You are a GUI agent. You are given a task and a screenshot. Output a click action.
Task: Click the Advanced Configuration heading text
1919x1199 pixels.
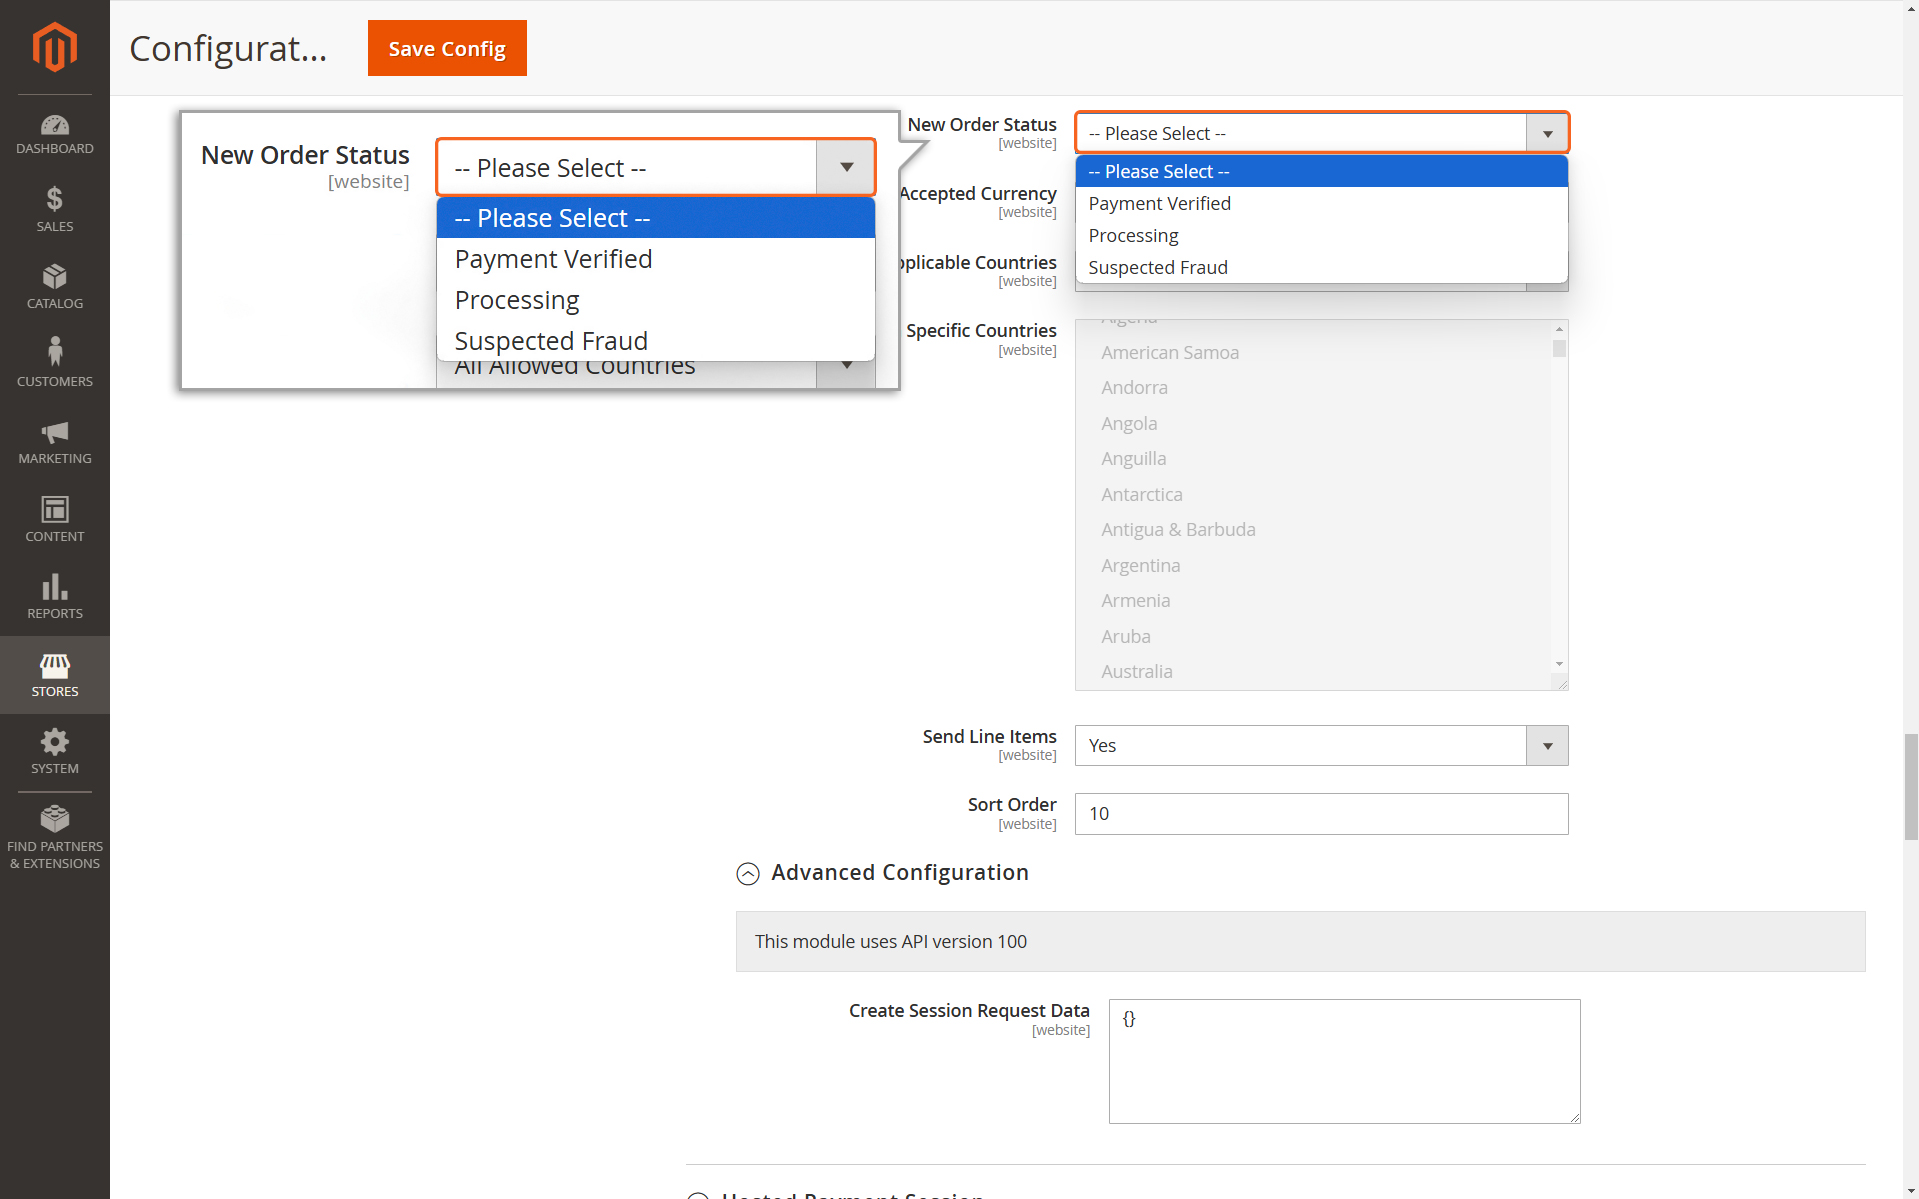pyautogui.click(x=900, y=873)
